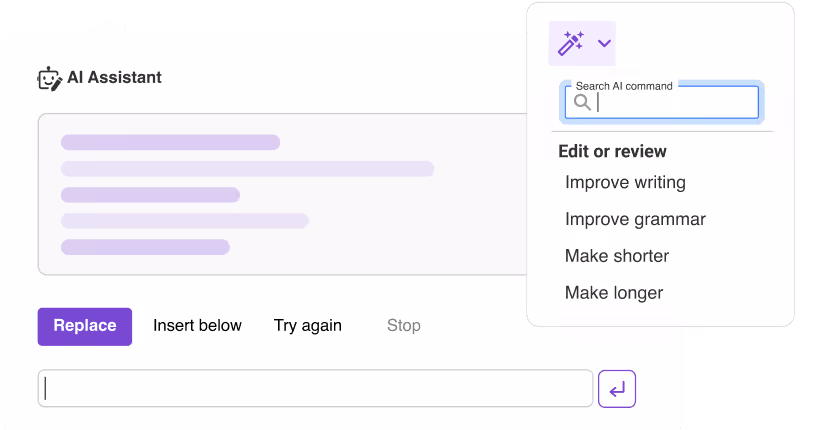Click the Edit or review section header
This screenshot has height=430, width=815.
612,152
